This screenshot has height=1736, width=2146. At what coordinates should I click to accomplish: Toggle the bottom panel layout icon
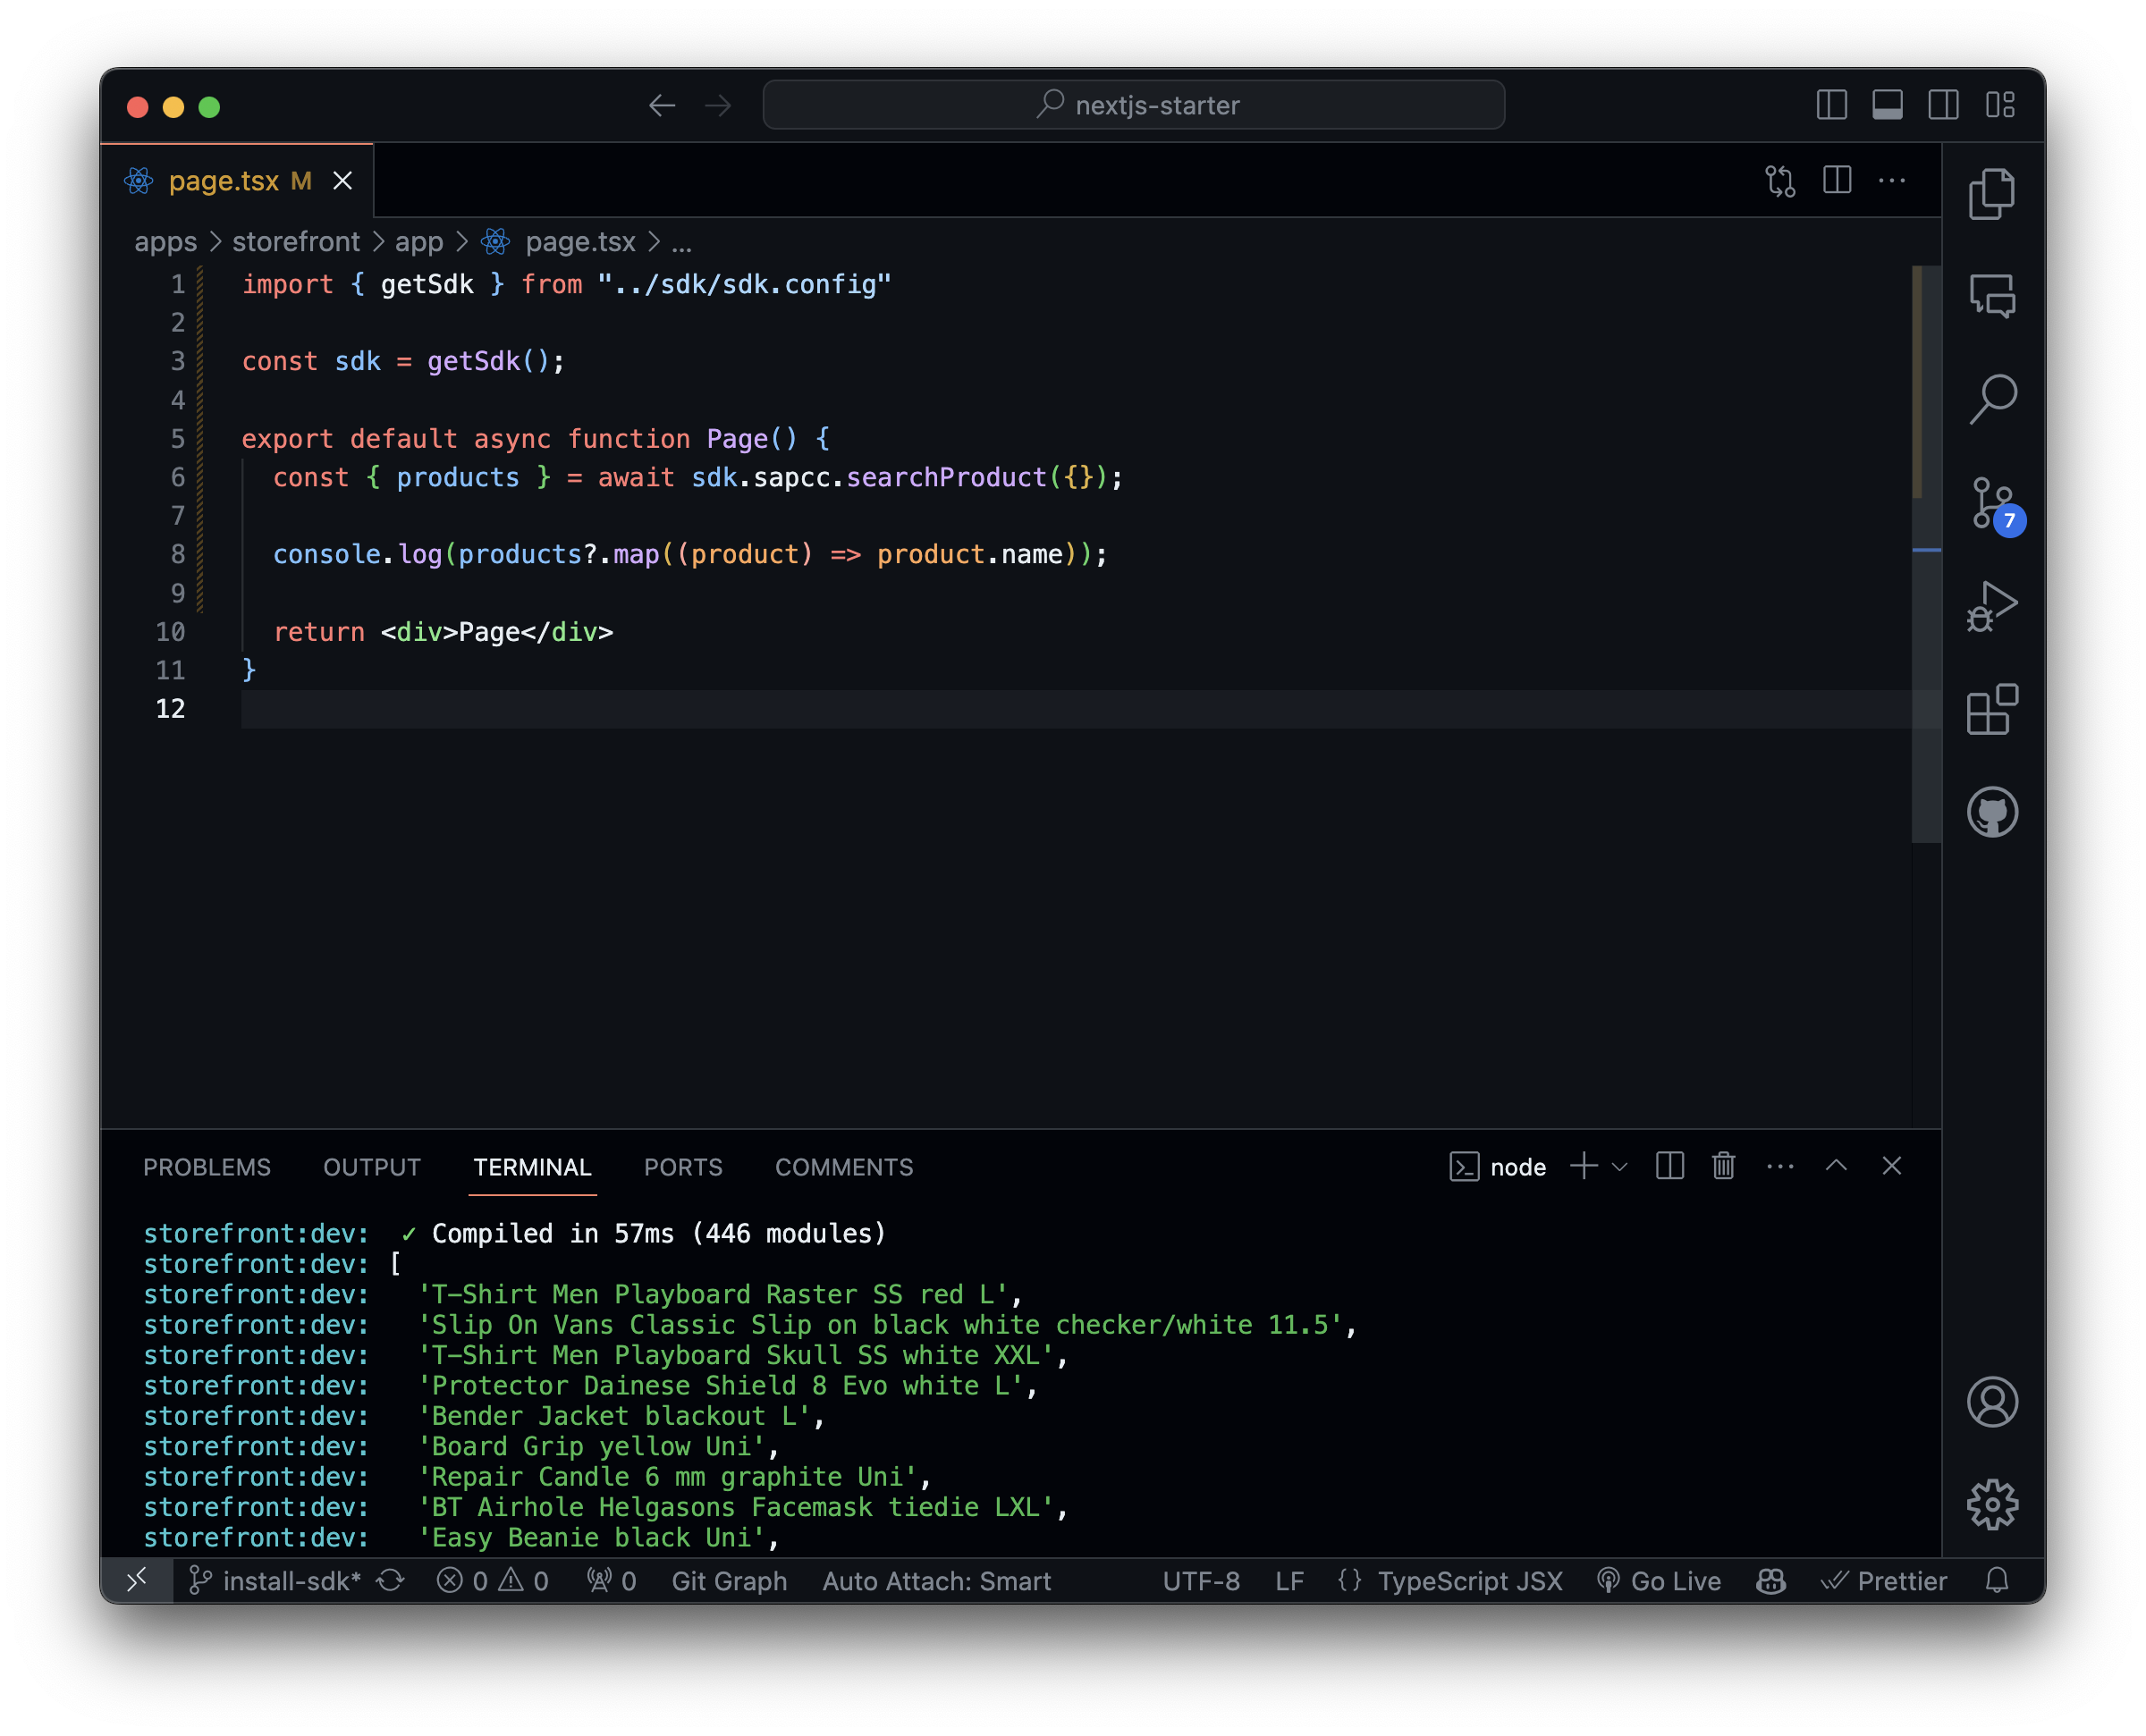1886,105
